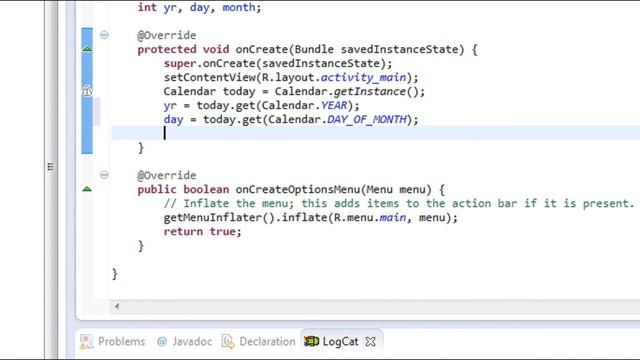This screenshot has height=360, width=640.
Task: Click the text 'int yr, day, month;'
Action: (x=199, y=7)
